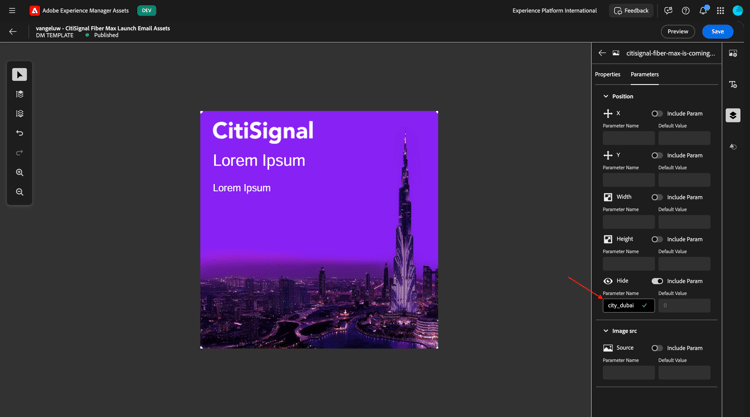Open the layers panel in right rail
The height and width of the screenshot is (417, 750).
click(733, 115)
